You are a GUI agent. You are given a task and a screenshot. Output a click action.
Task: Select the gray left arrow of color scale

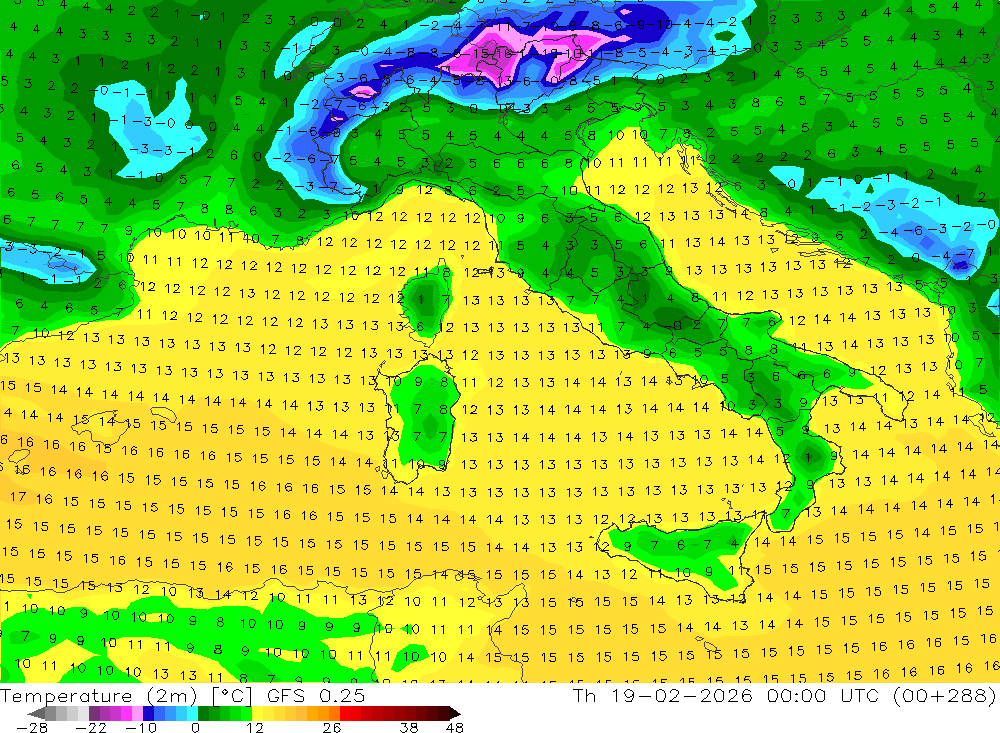pos(36,713)
